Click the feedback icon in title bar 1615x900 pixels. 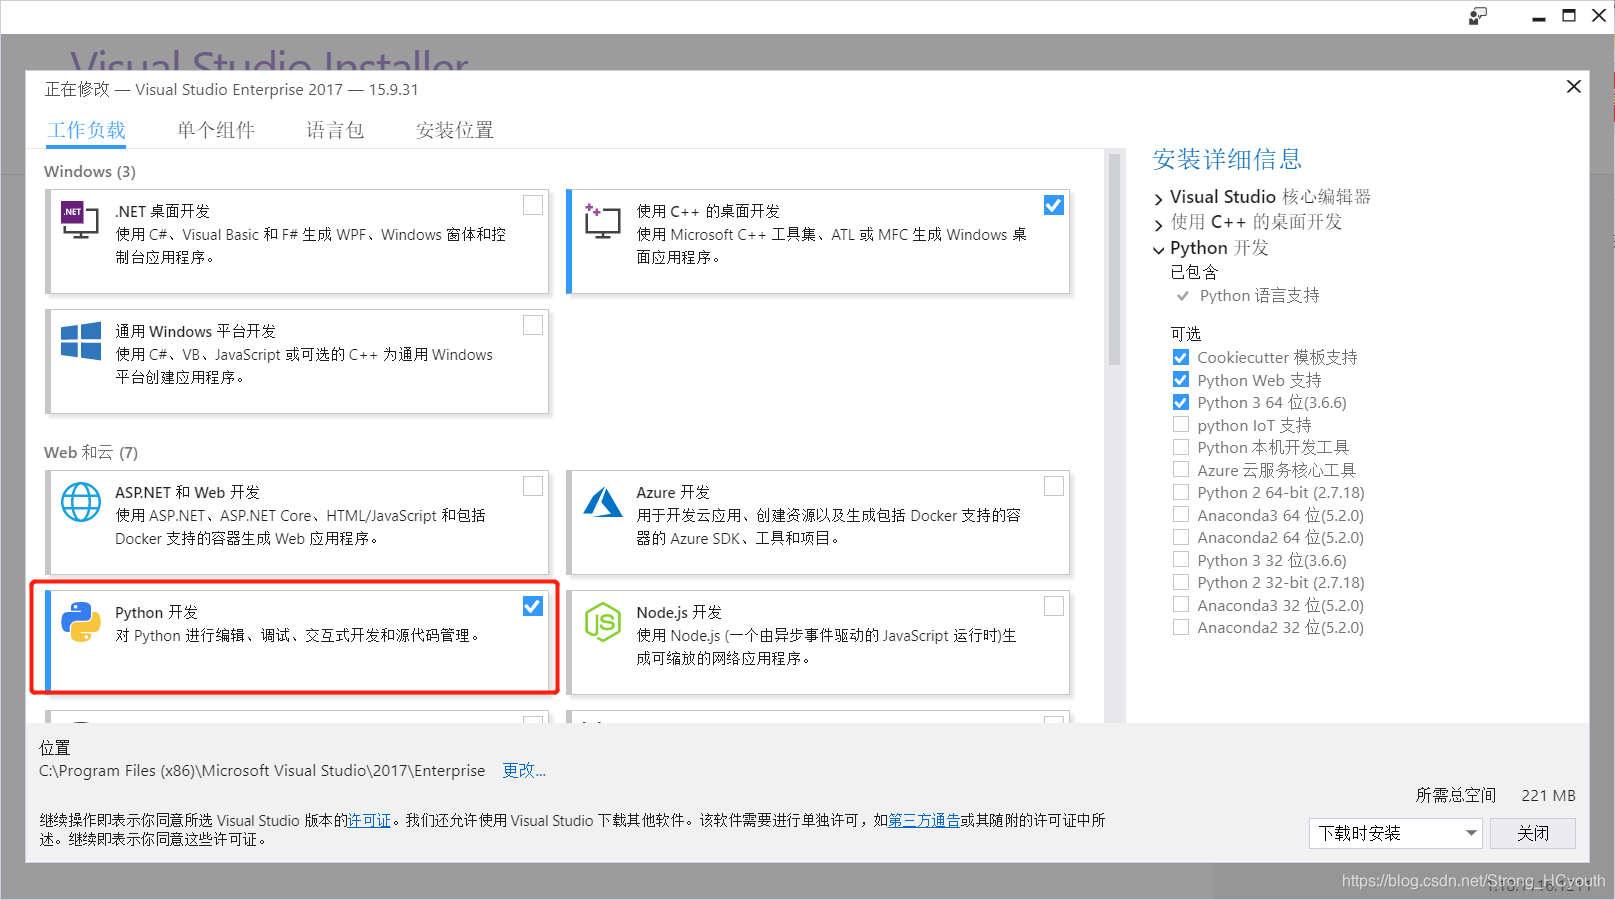coord(1477,16)
